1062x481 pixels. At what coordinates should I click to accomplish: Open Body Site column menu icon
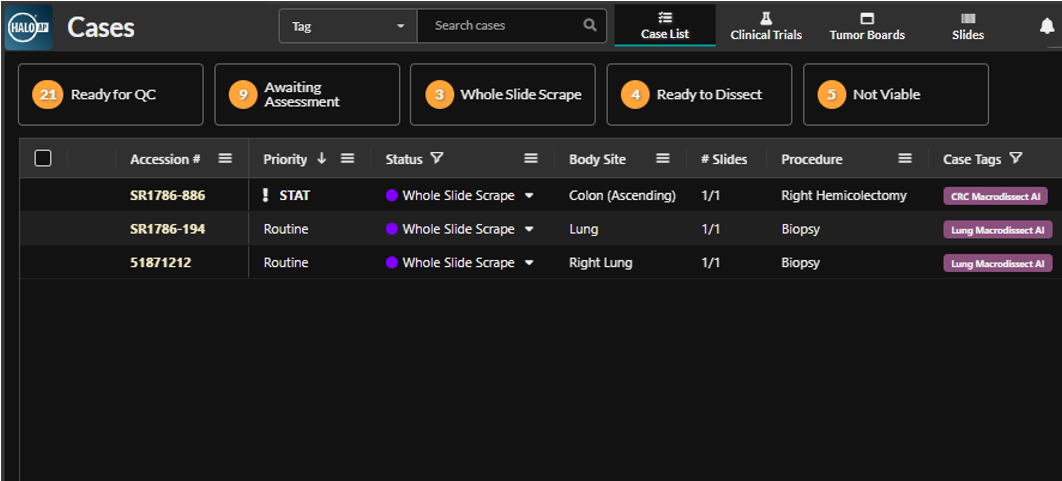[x=663, y=159]
